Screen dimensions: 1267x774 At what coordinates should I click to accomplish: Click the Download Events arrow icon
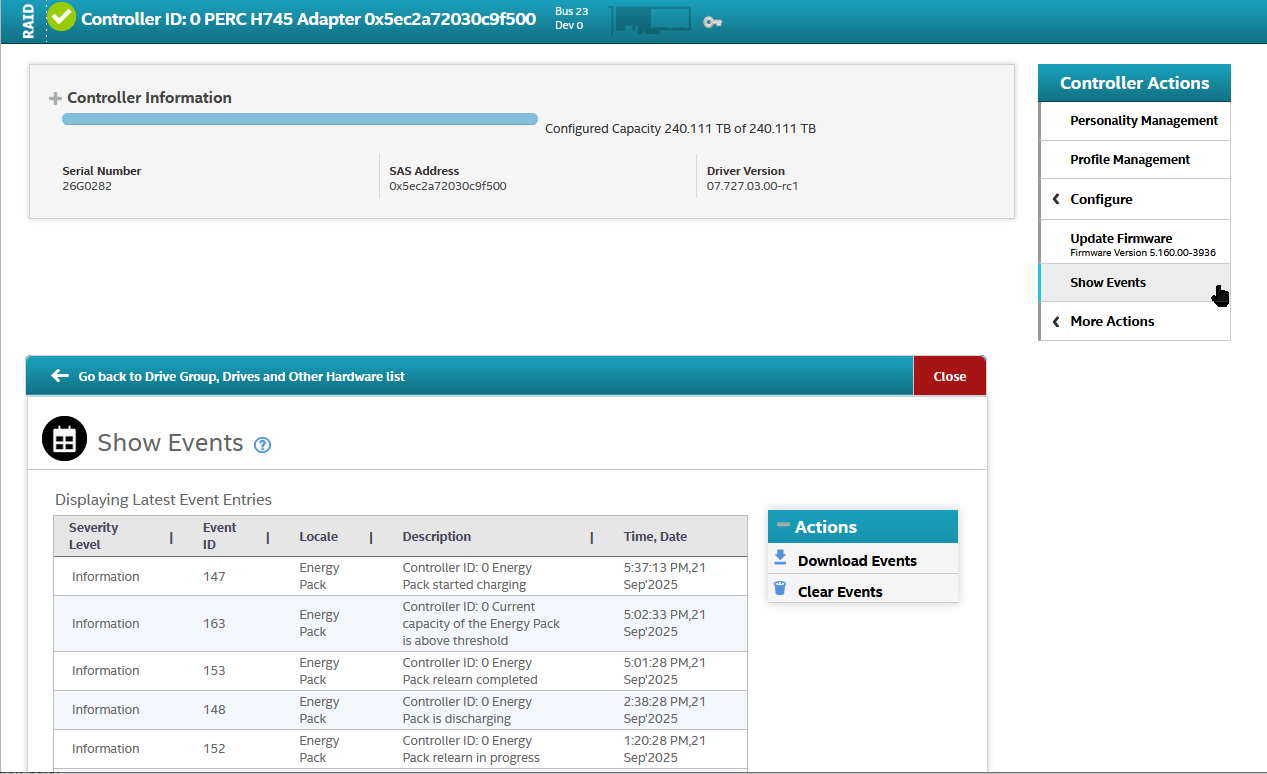(x=780, y=559)
